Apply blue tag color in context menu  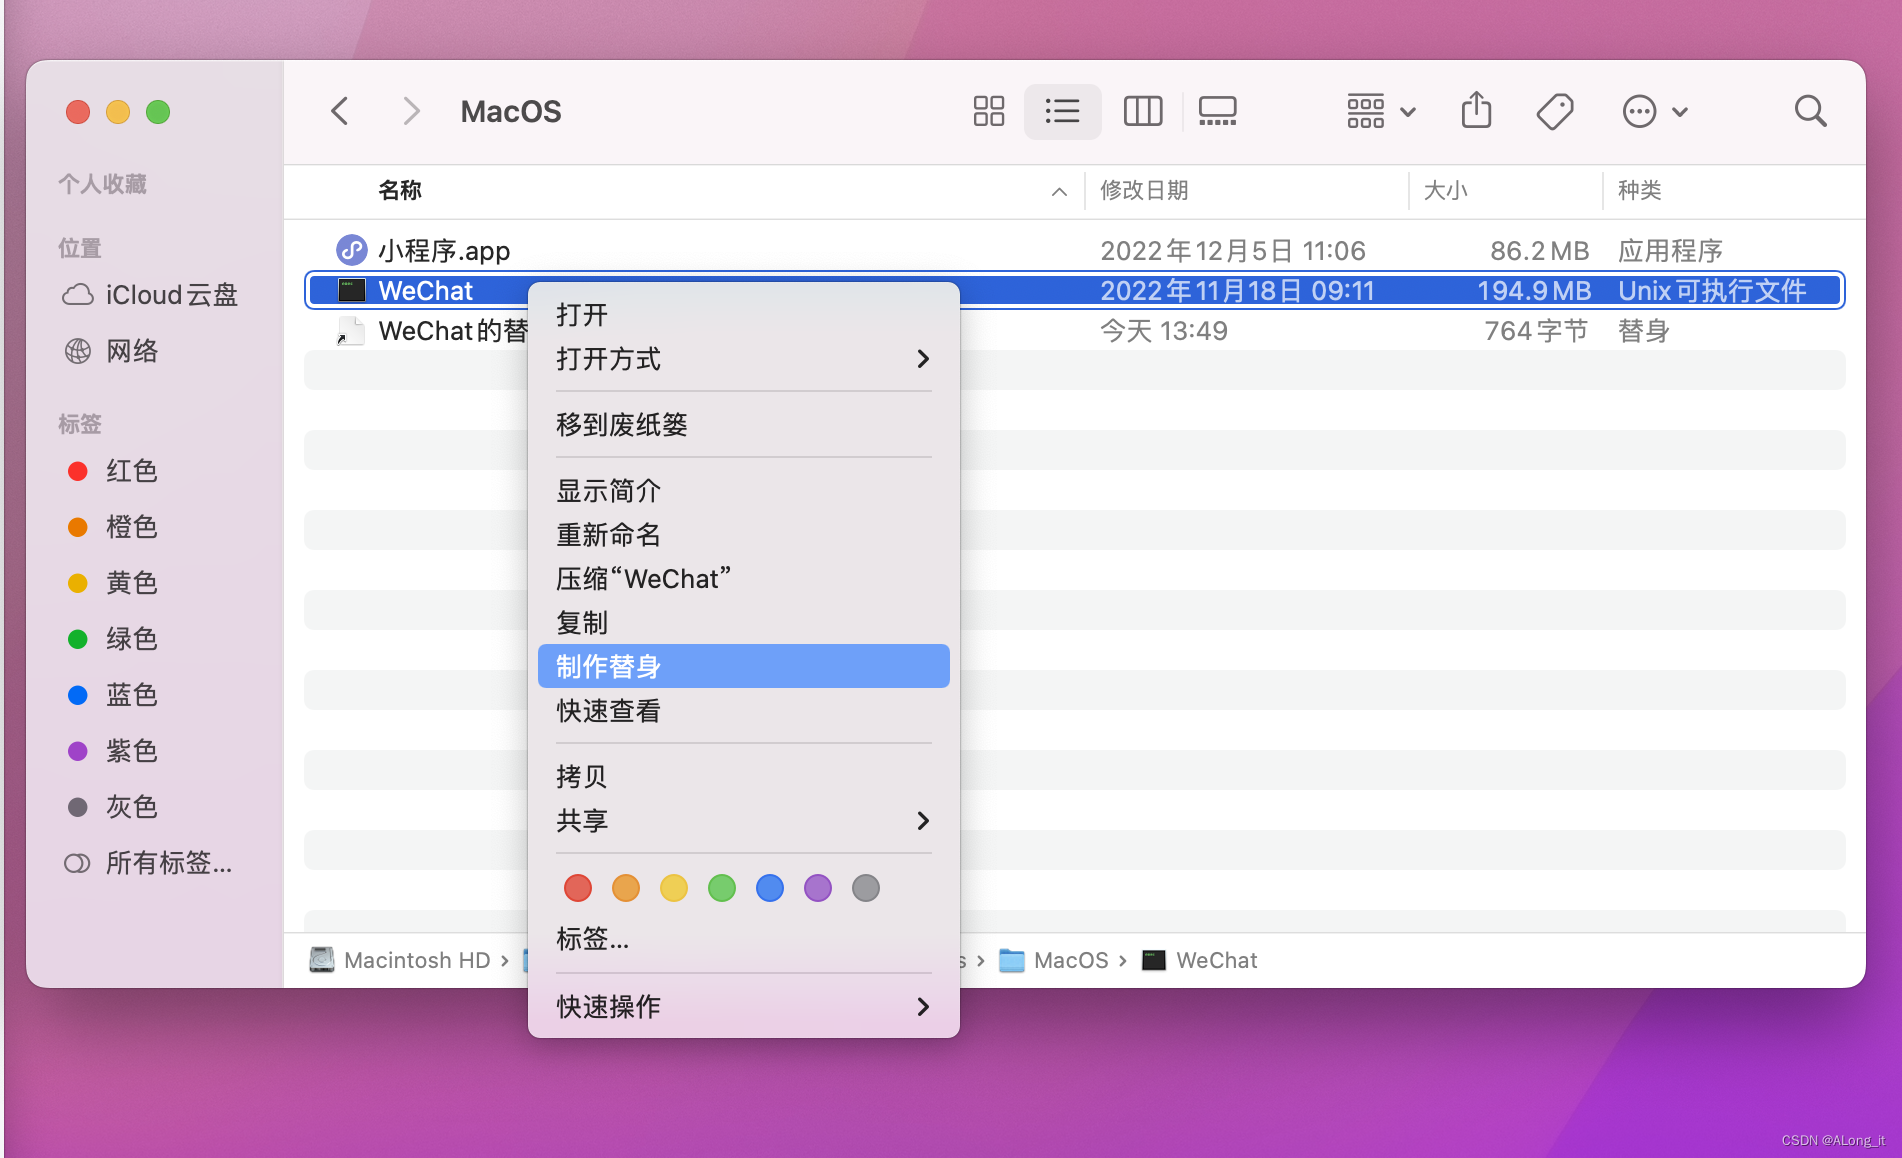pyautogui.click(x=770, y=888)
